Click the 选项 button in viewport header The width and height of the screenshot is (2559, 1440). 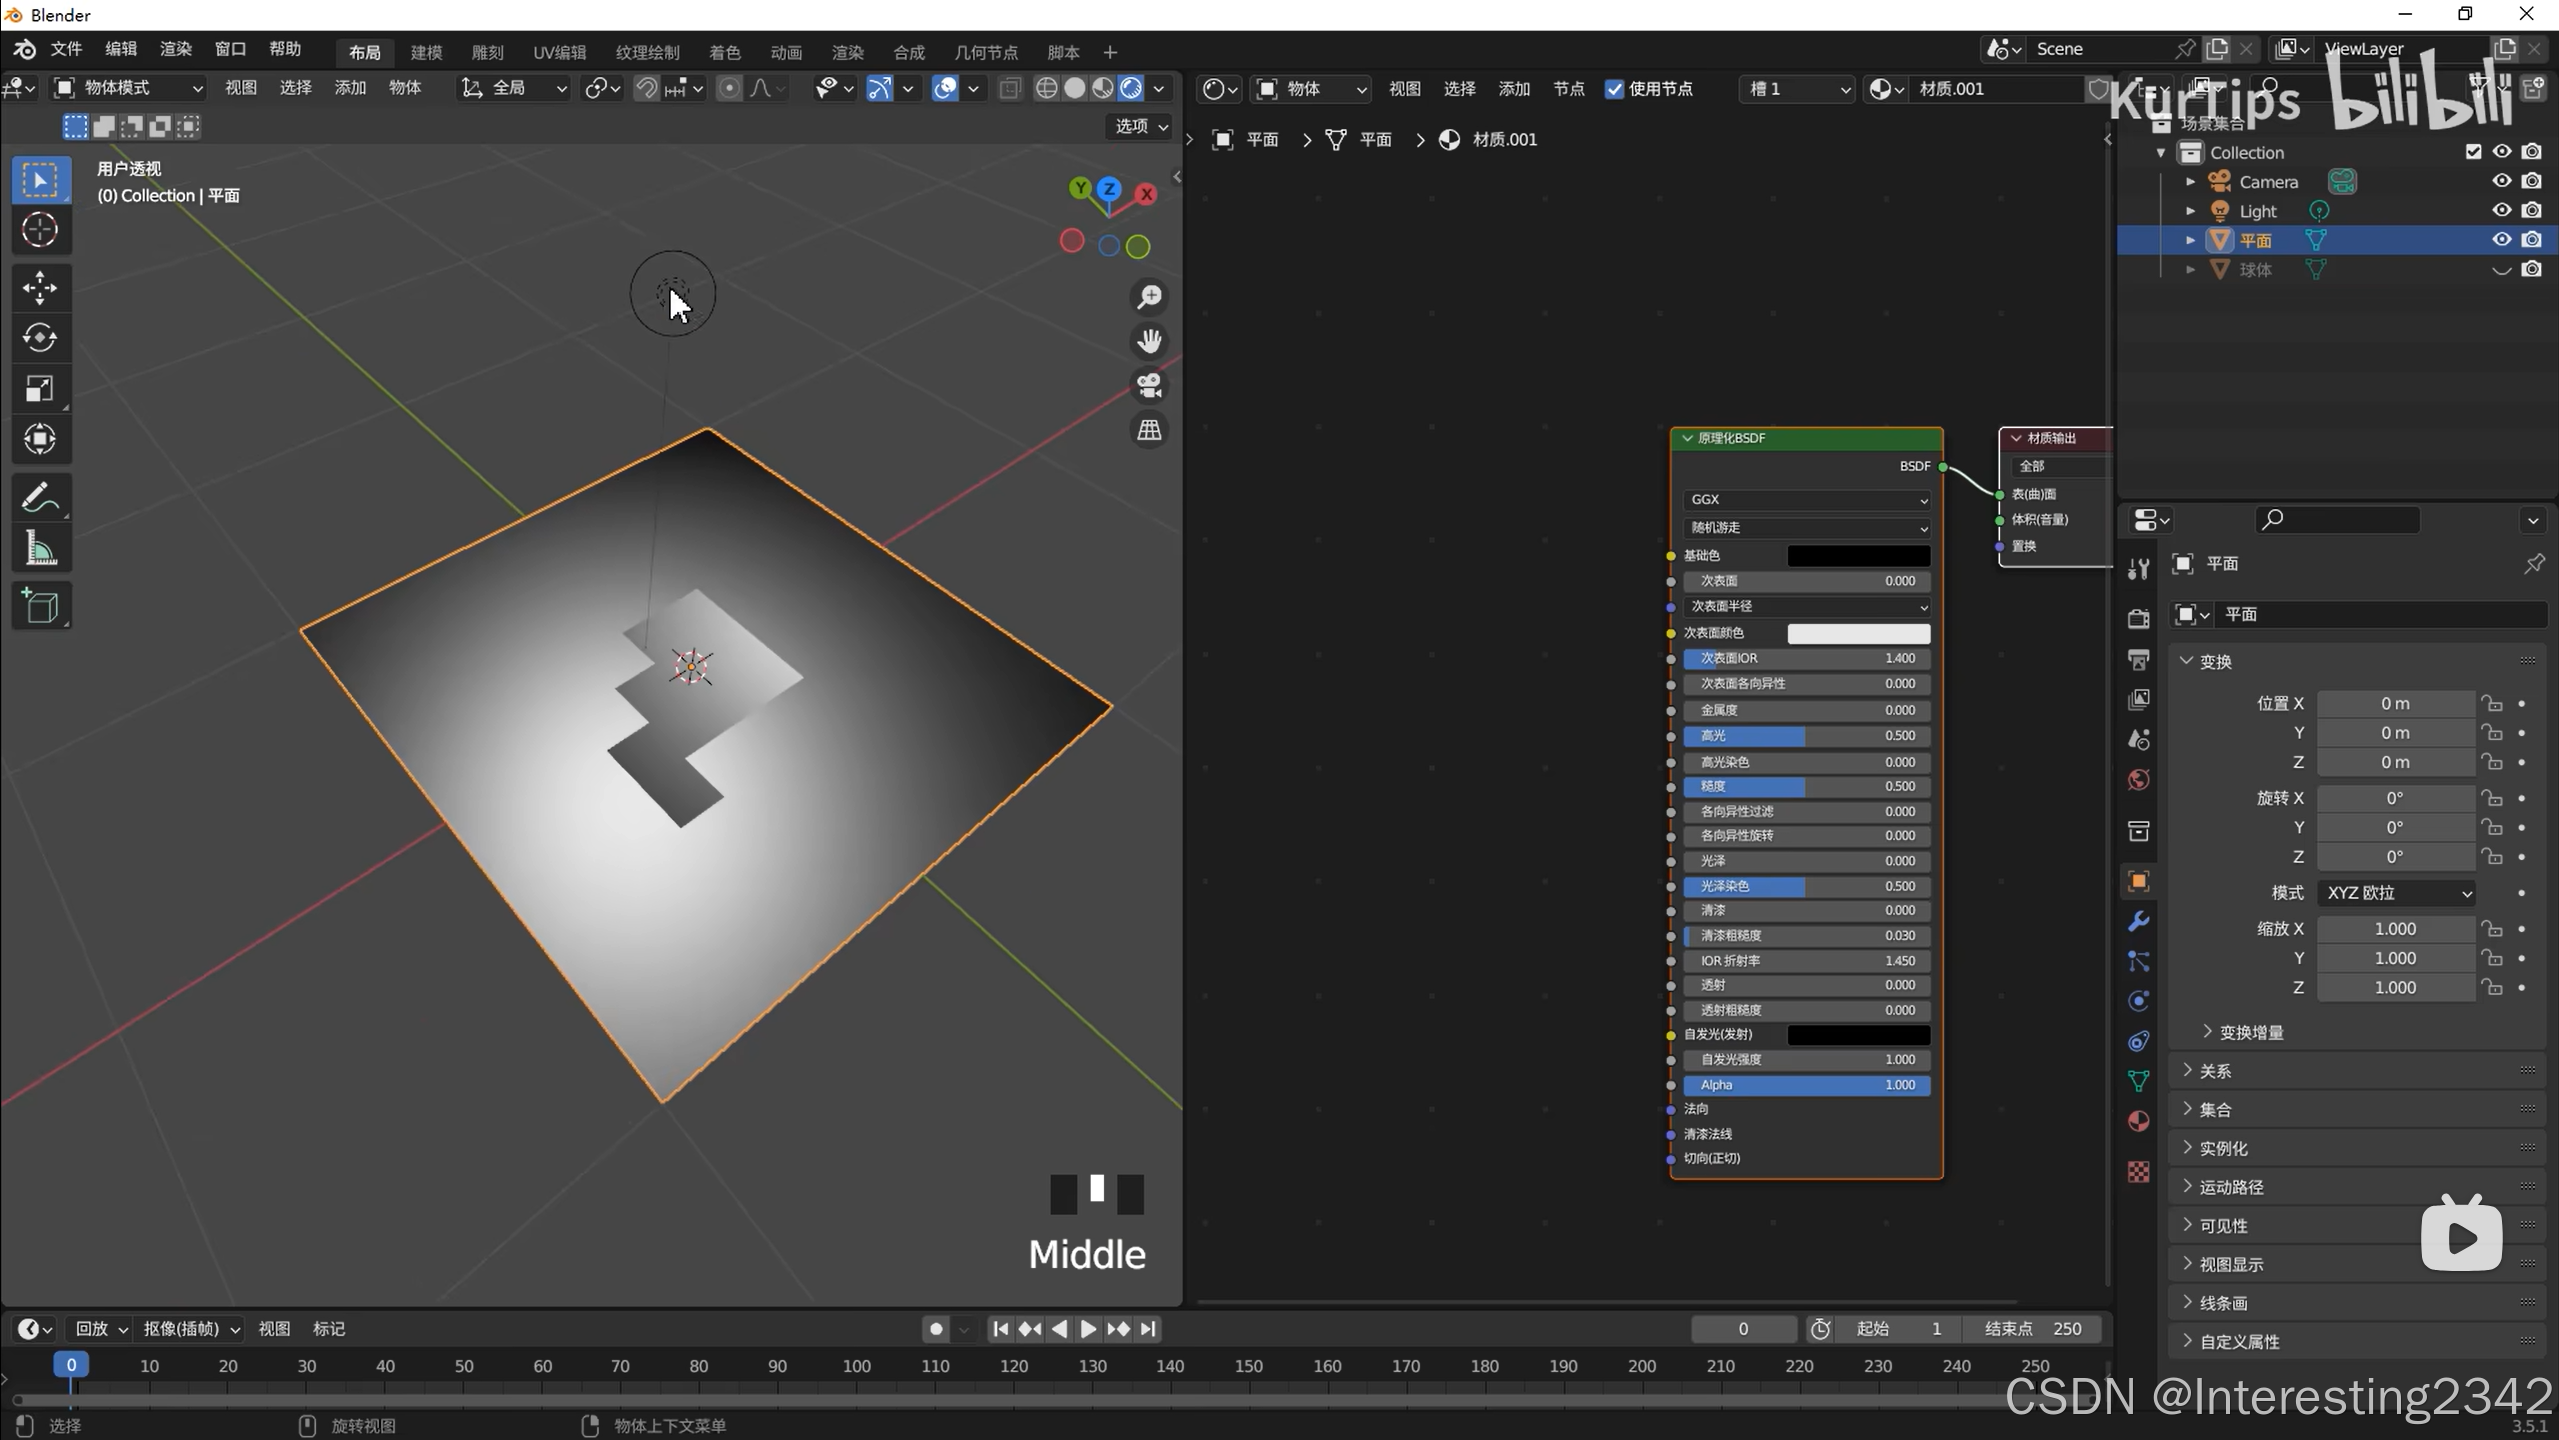[x=1141, y=126]
